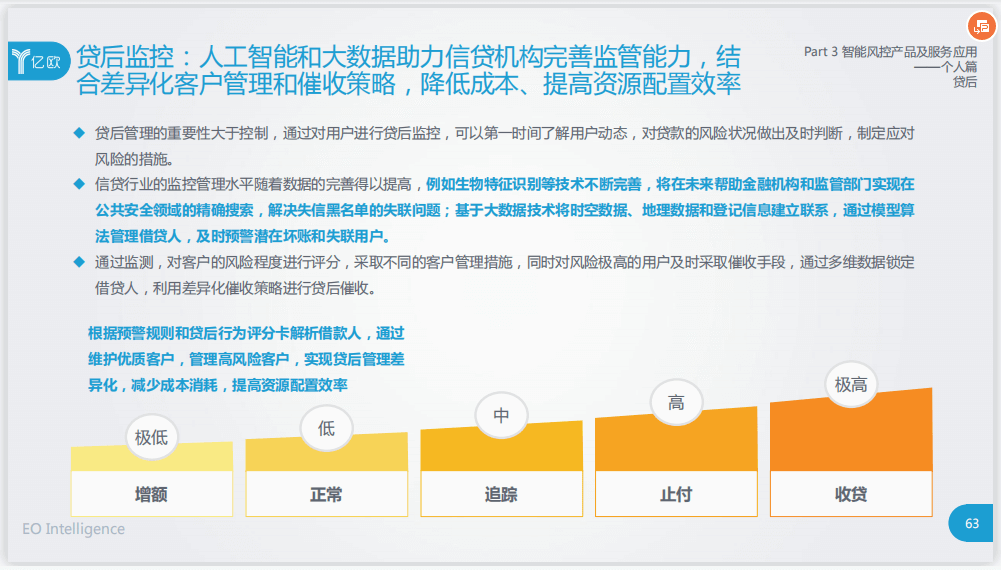Viewport: 1001px width, 570px height.
Task: Click the orange comment icon in the top-right corner
Action: tap(981, 27)
